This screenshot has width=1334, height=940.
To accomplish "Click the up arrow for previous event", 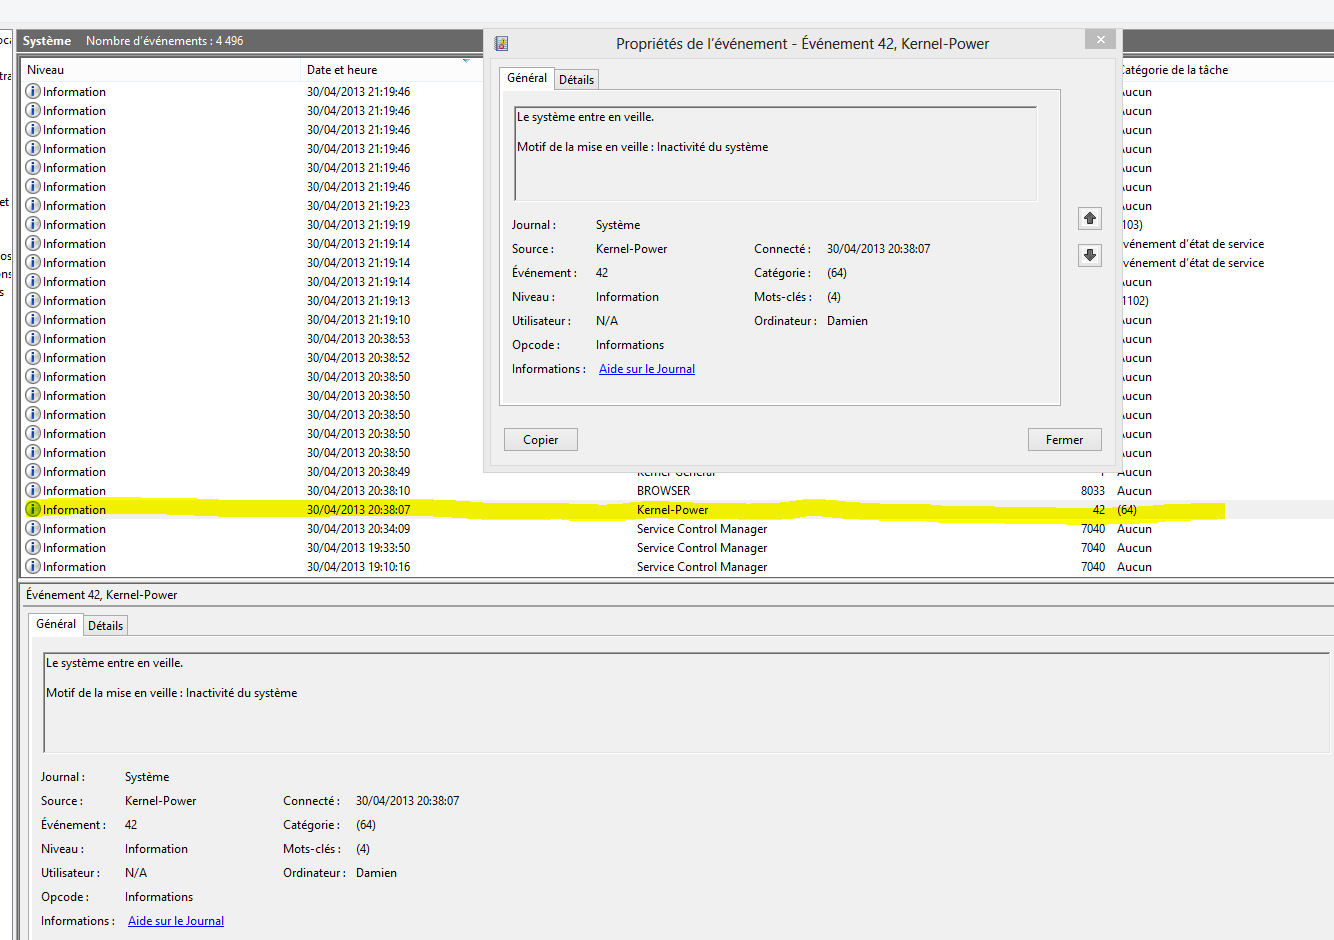I will pyautogui.click(x=1090, y=218).
